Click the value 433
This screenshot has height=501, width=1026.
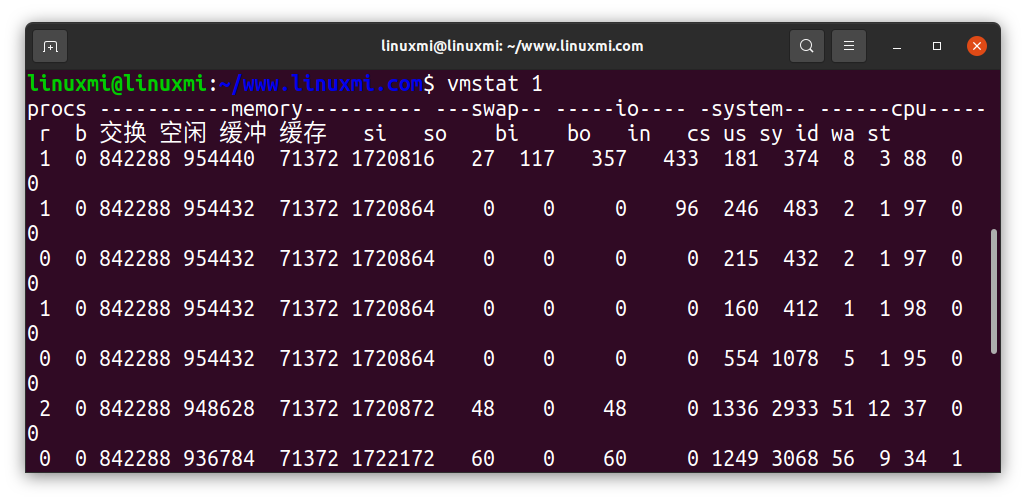(681, 159)
